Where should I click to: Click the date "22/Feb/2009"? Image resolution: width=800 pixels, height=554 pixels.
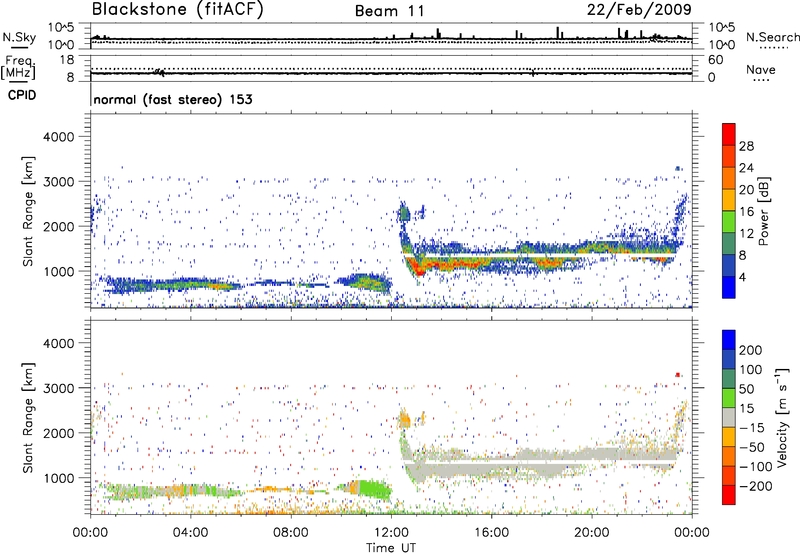tap(639, 9)
